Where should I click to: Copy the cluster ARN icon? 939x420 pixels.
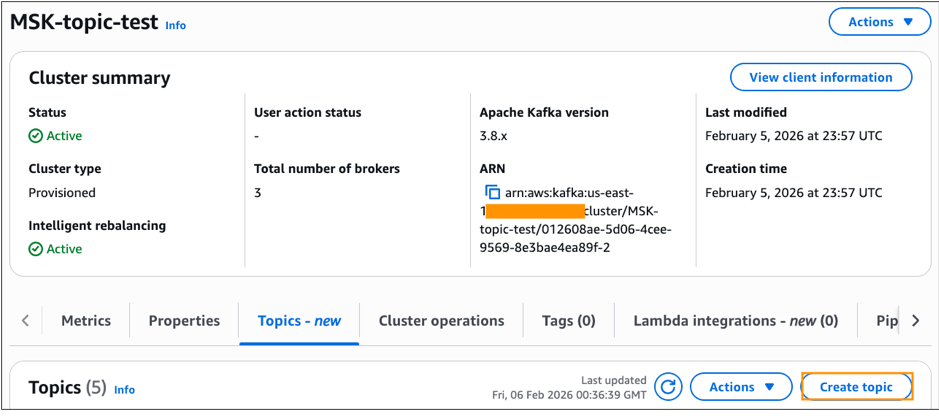(492, 192)
